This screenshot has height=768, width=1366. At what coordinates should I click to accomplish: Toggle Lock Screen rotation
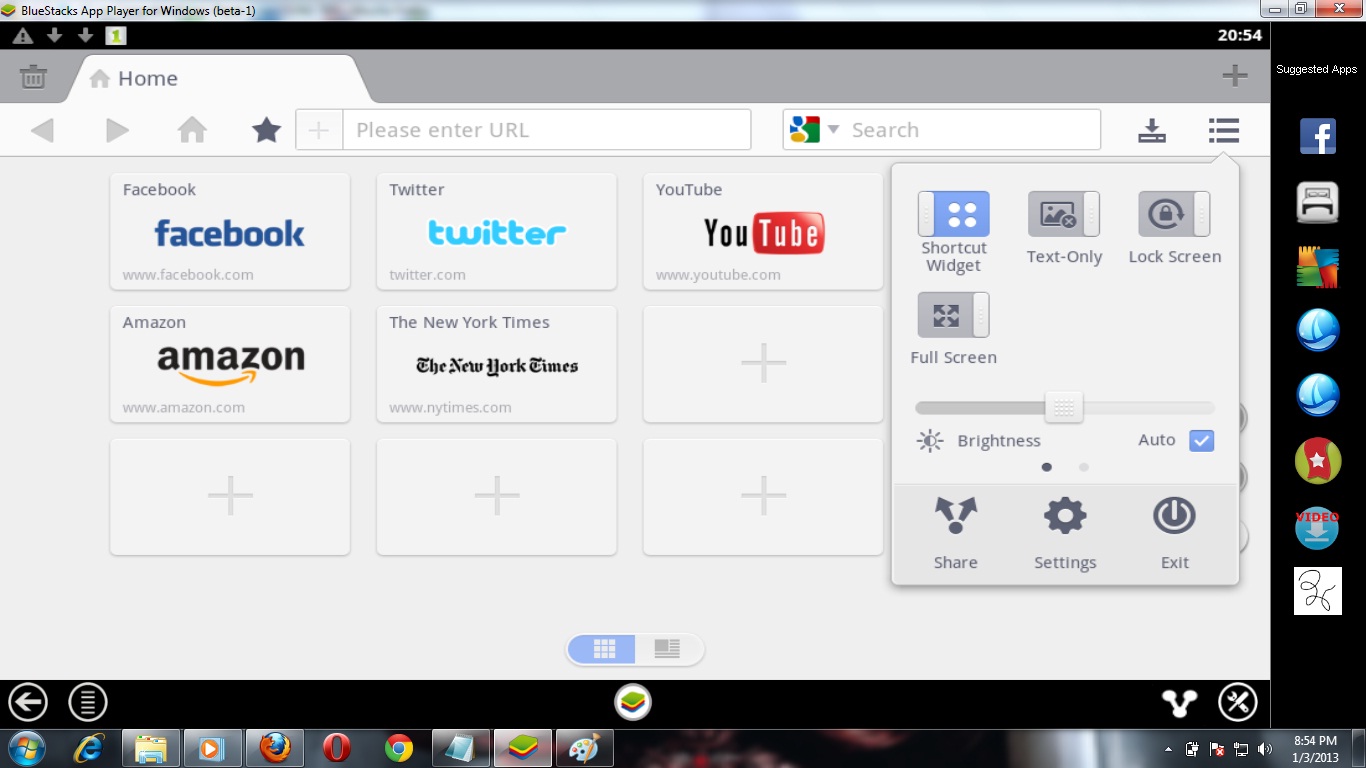[x=1174, y=214]
